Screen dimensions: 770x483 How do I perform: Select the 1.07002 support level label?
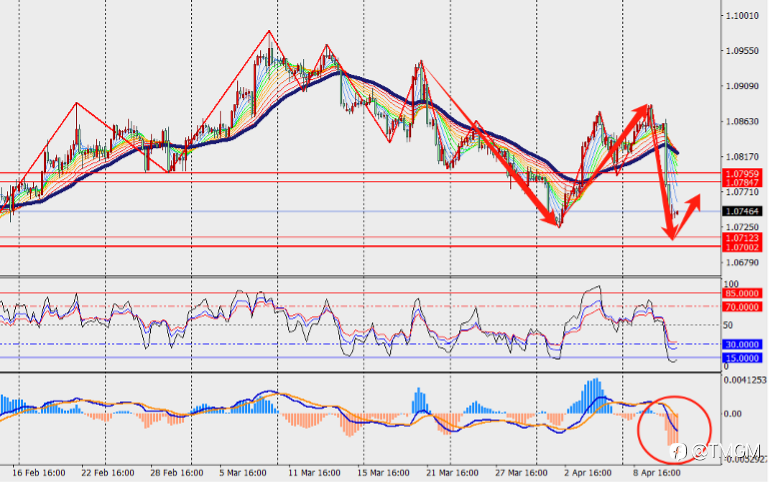pos(742,247)
